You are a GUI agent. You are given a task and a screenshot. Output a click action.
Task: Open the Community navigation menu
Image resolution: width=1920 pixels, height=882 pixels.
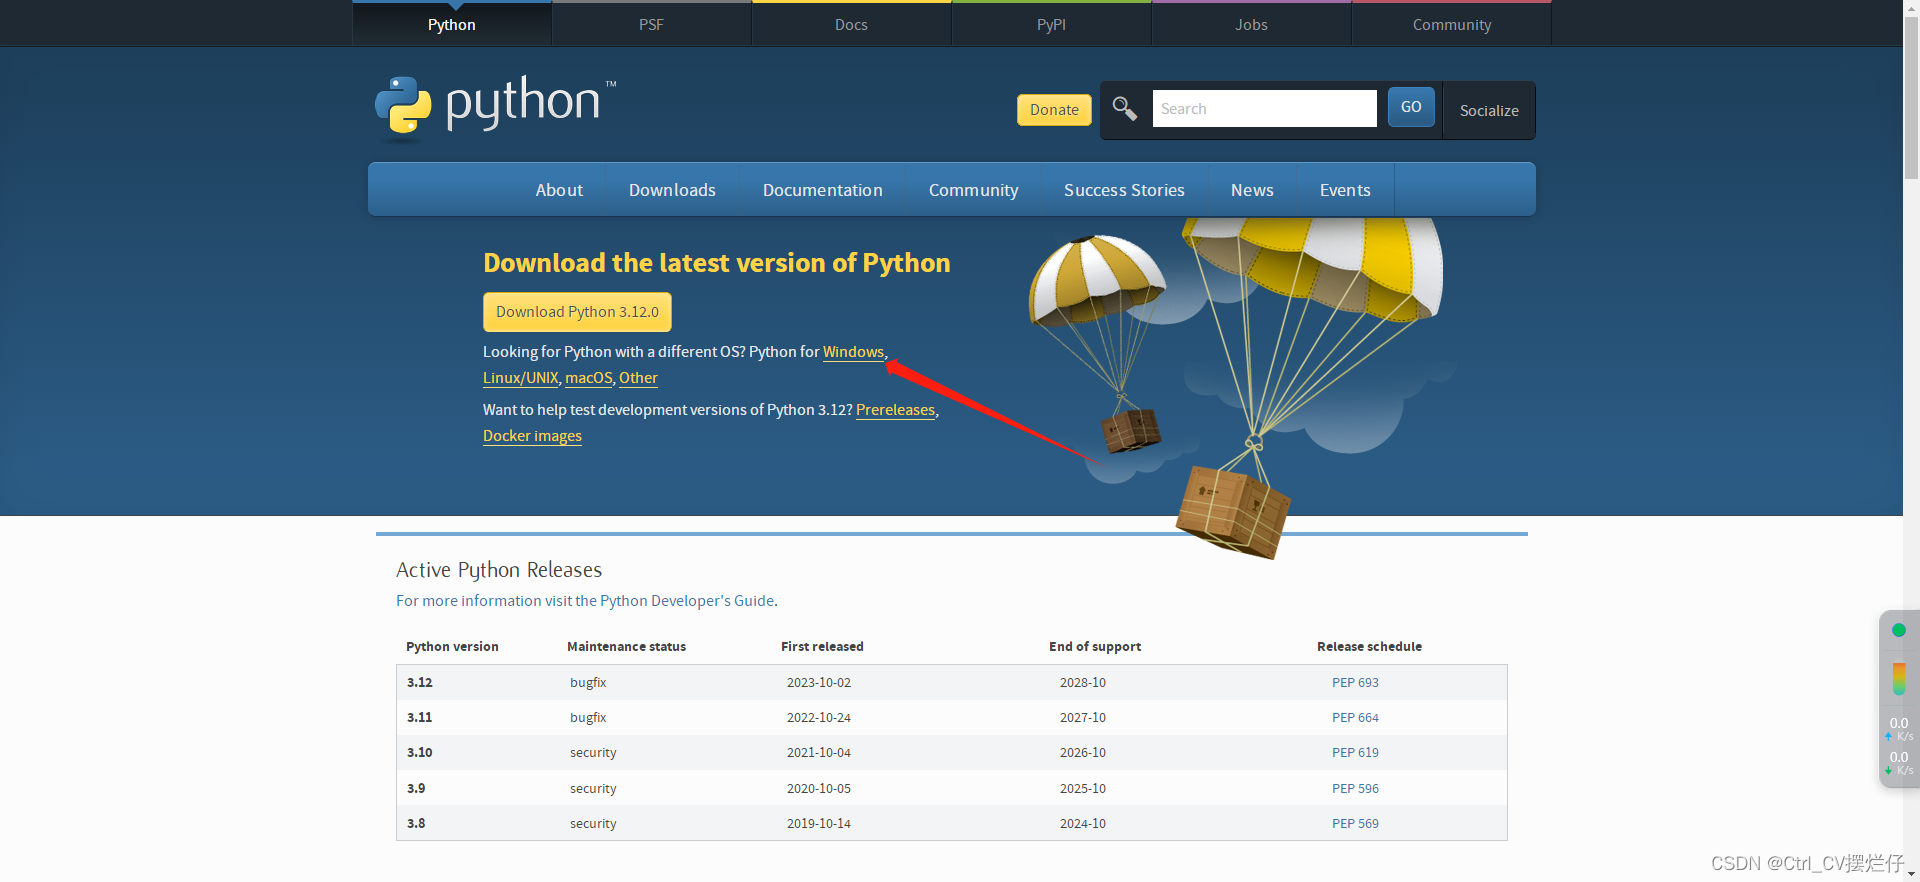coord(974,190)
